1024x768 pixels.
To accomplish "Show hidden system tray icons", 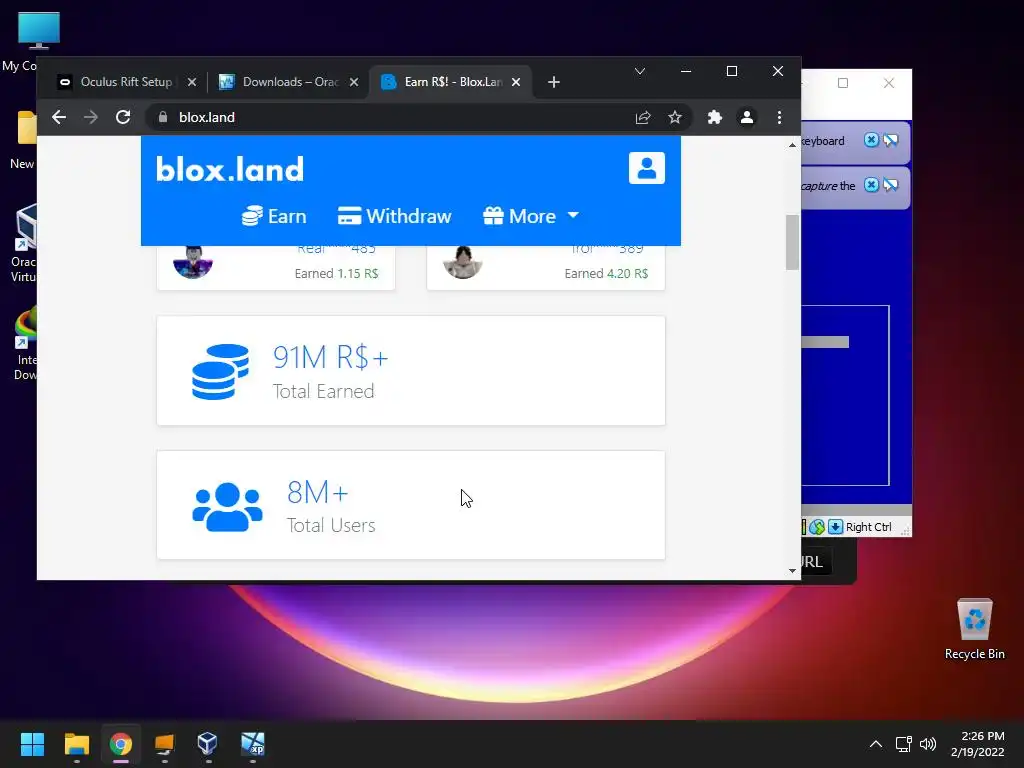I will pyautogui.click(x=876, y=744).
